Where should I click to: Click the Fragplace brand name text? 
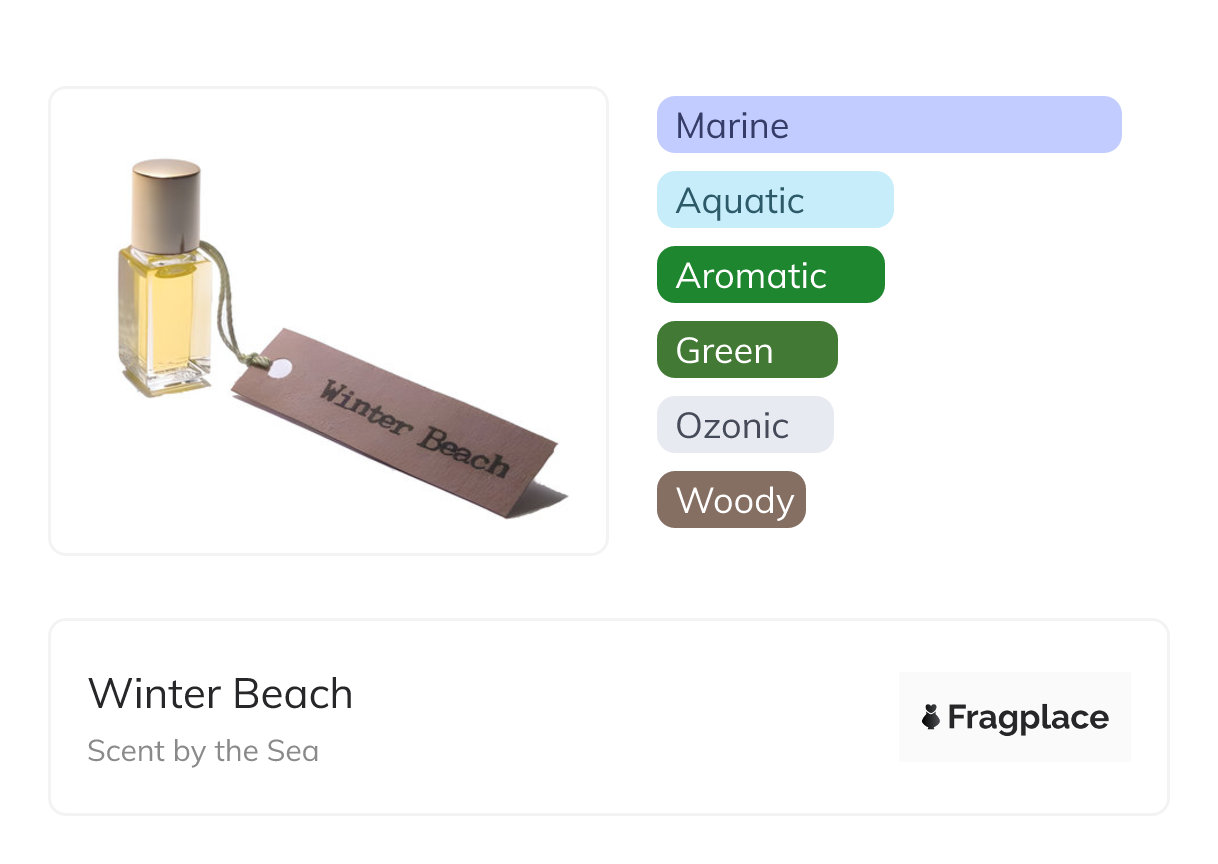coord(1028,717)
